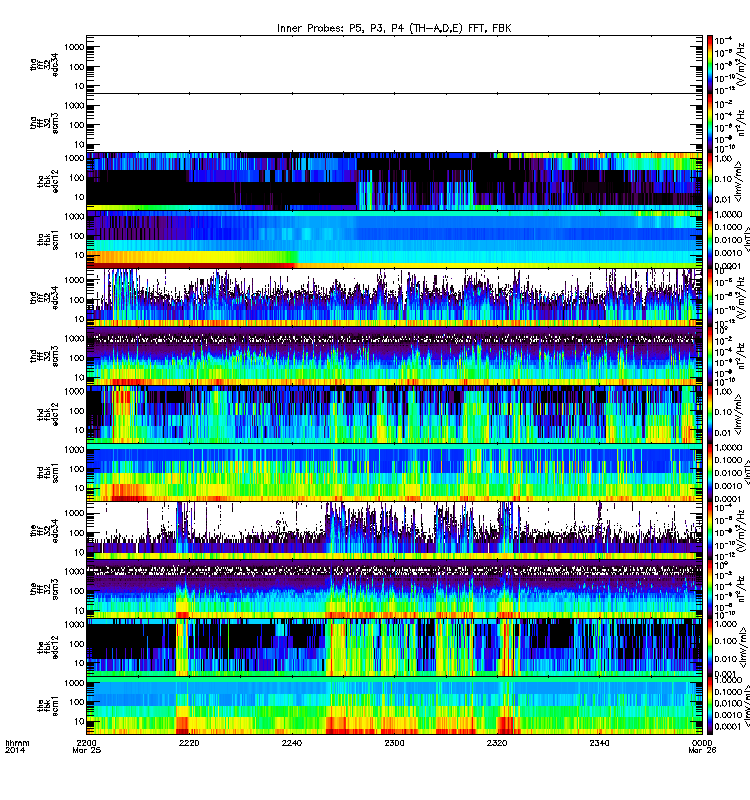Screen dimensions: 750x800
Task: Click the 'the fff 32 scm3' panel label
Action: point(44,590)
